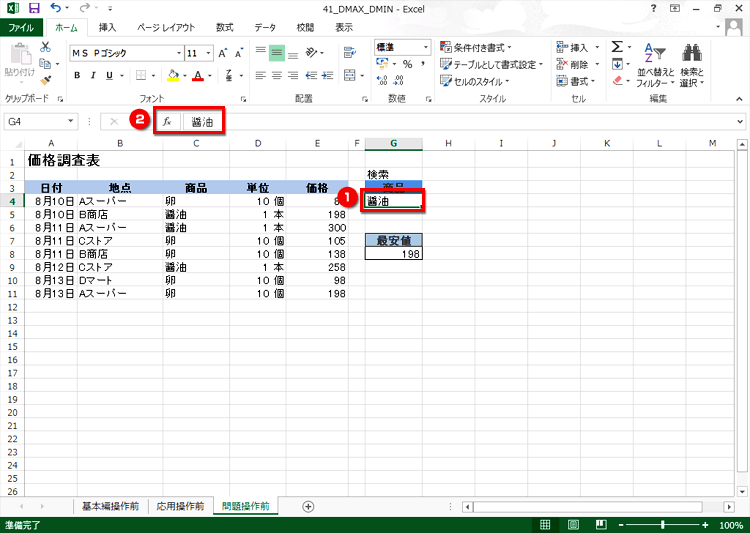Decrease font size with small A icon

[238, 53]
